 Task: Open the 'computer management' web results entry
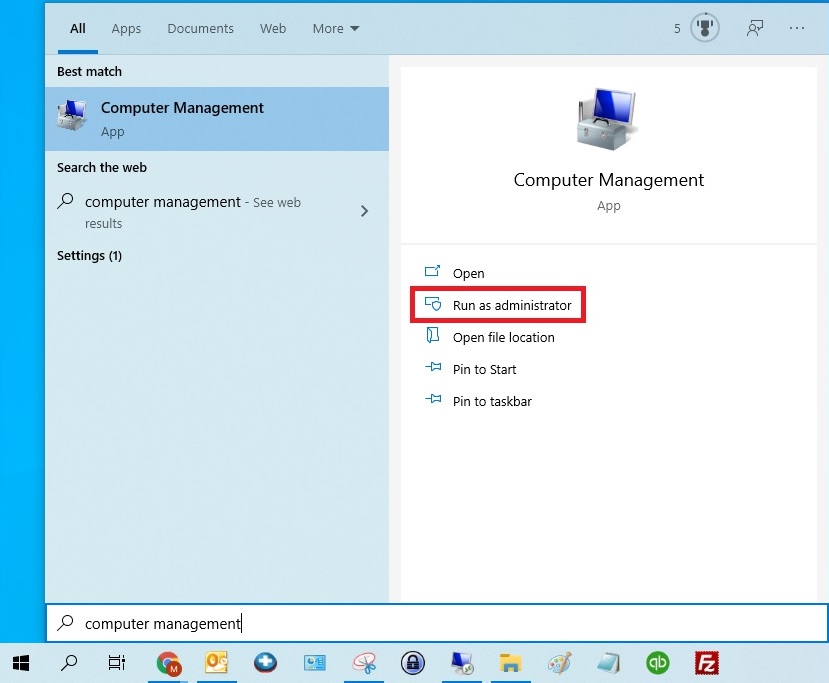[x=217, y=211]
